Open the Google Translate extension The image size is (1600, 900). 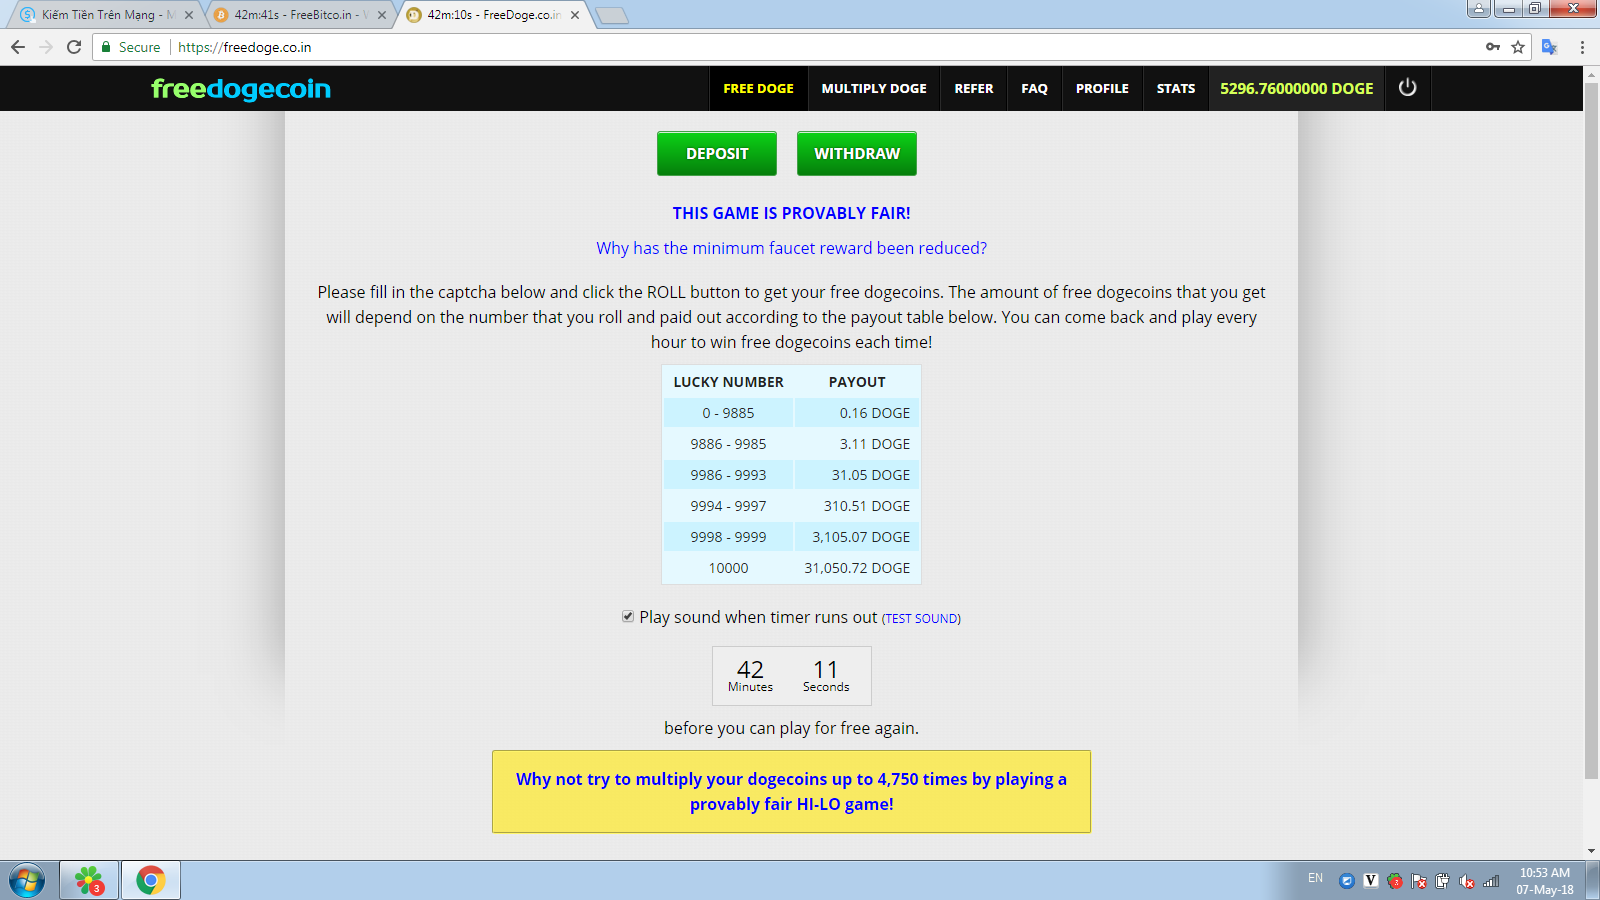1550,47
